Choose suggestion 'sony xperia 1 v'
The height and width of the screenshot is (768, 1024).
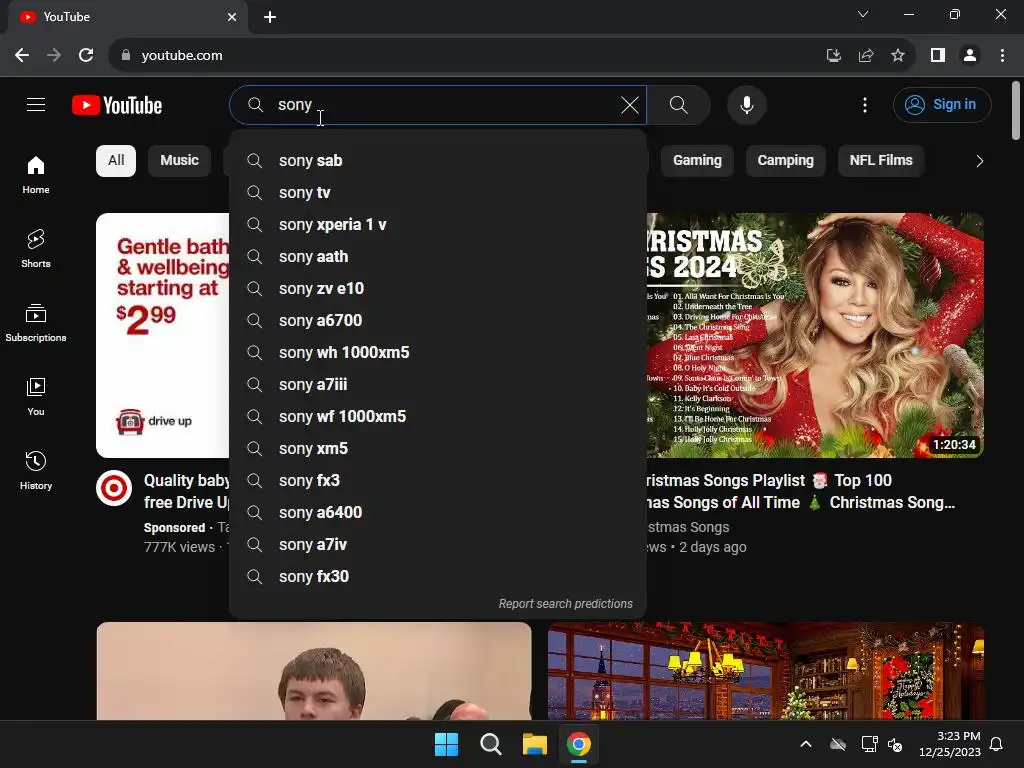[438, 225]
